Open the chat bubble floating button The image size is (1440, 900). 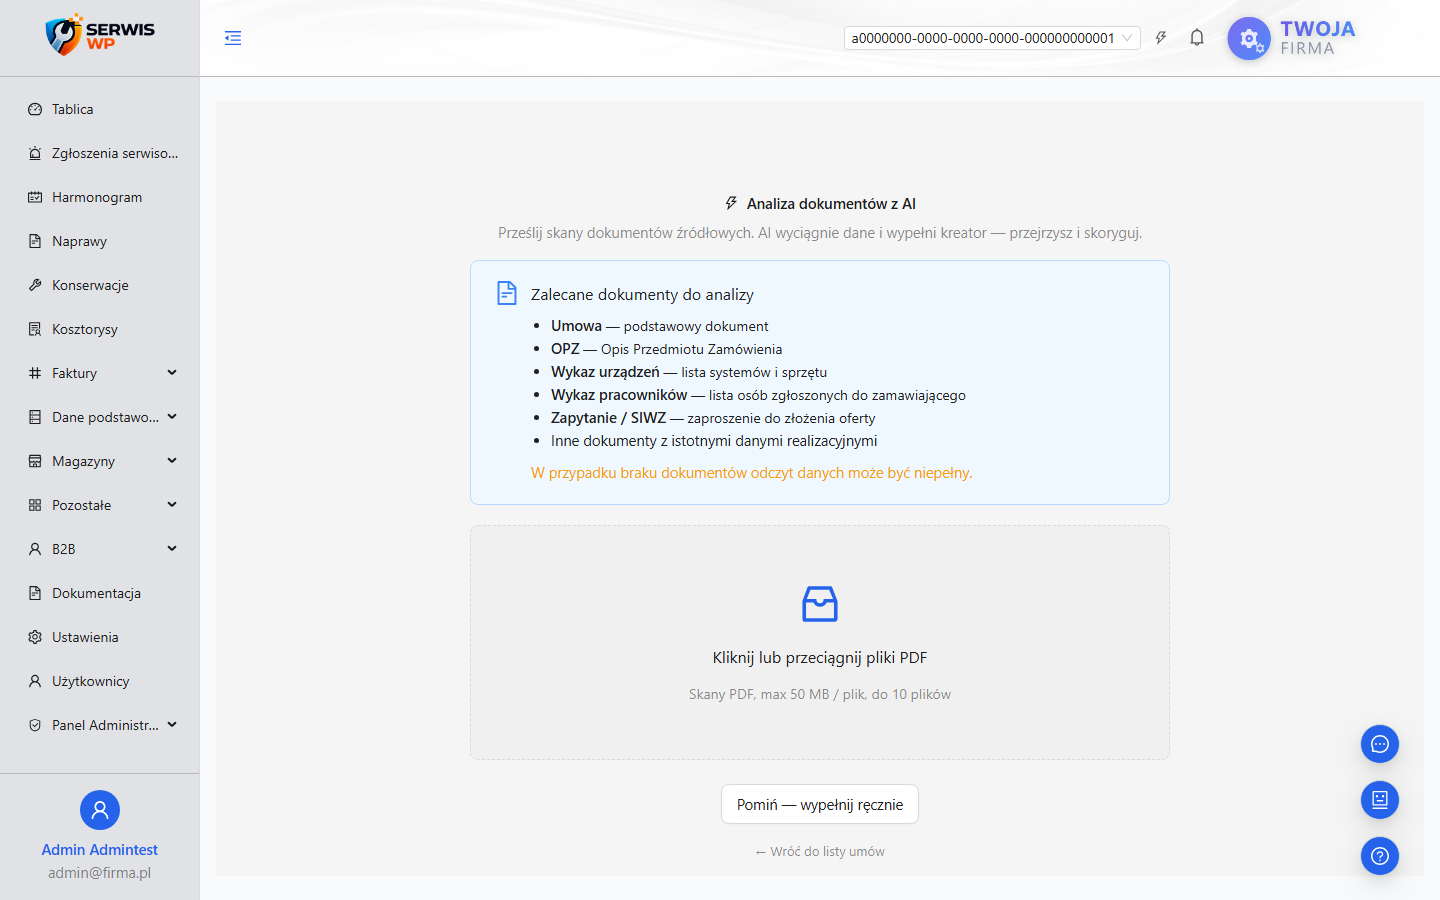(x=1380, y=744)
